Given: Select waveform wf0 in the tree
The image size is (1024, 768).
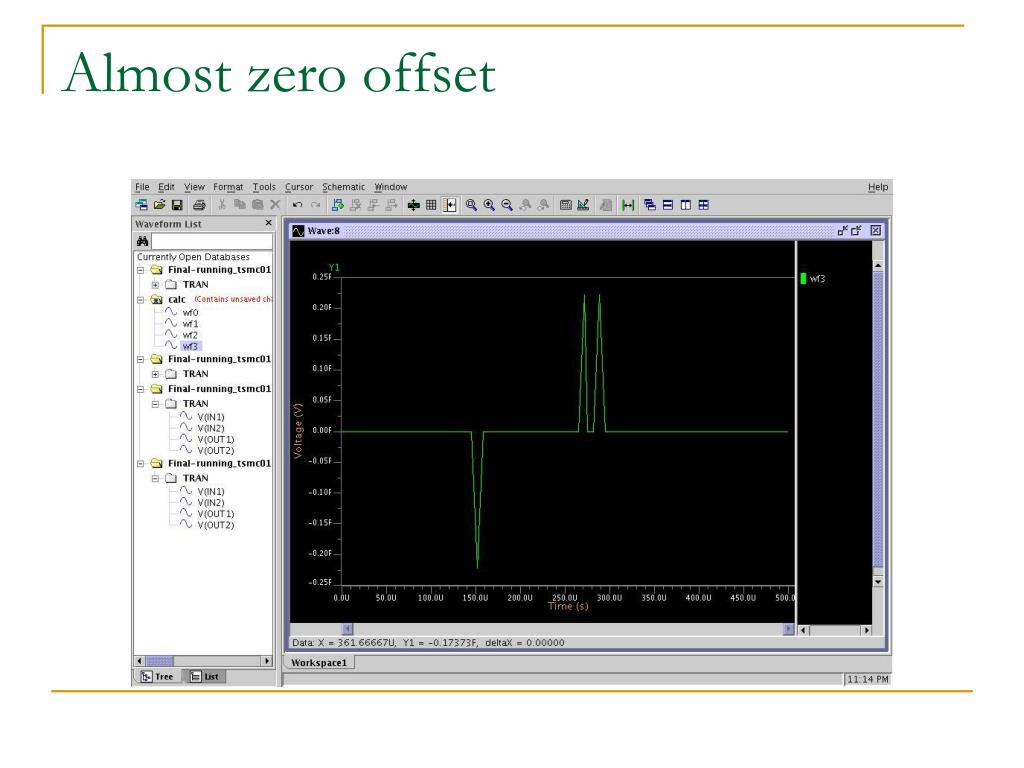Looking at the screenshot, I should coord(190,313).
